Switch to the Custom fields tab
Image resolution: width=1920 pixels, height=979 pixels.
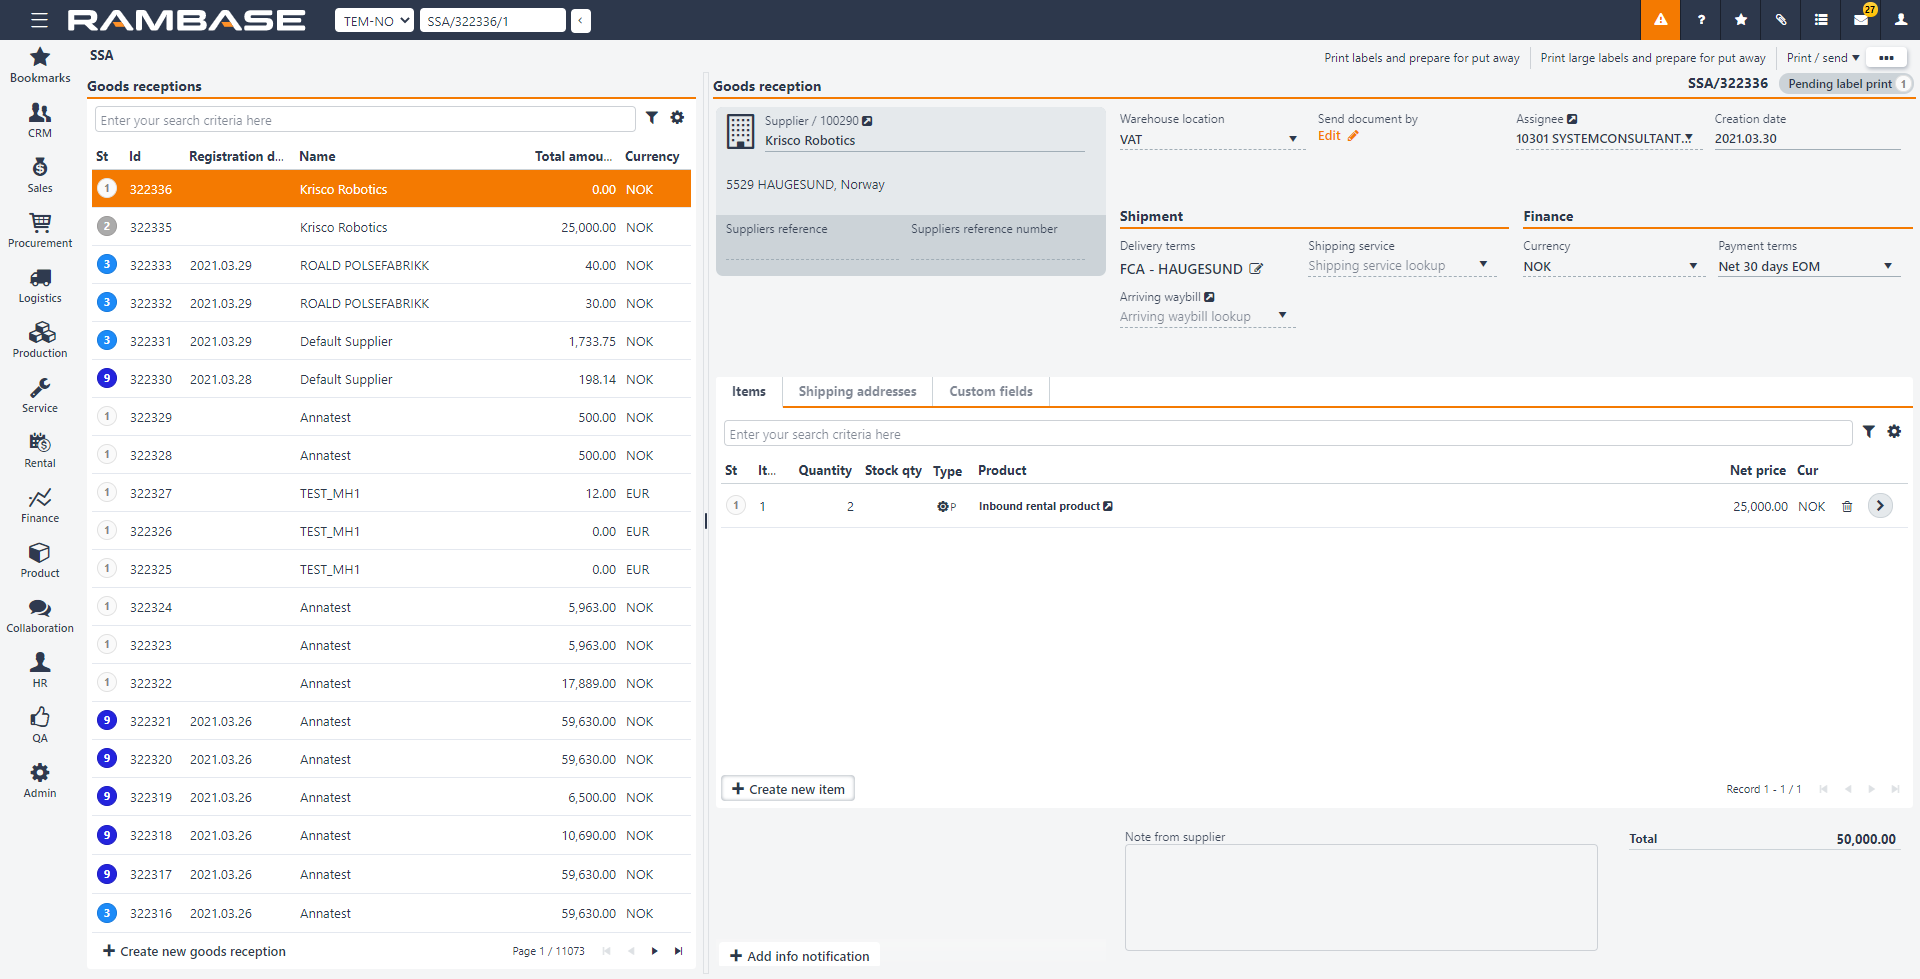point(990,392)
